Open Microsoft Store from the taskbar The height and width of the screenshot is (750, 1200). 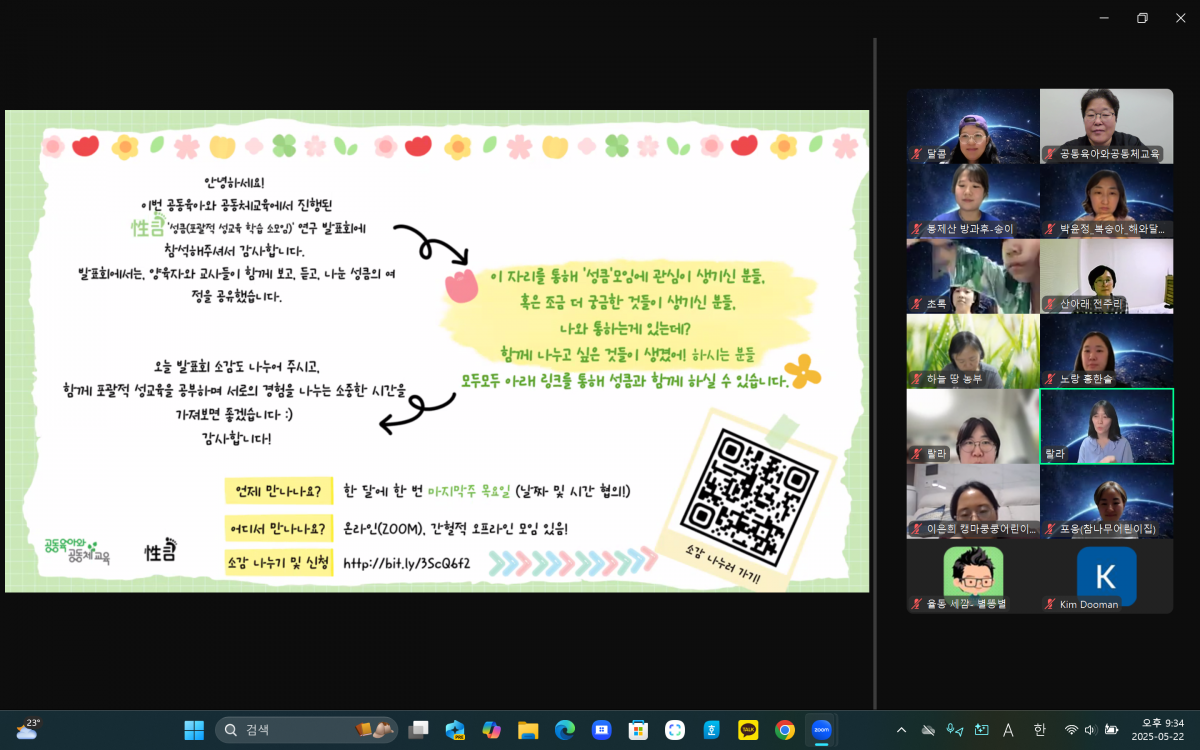pos(638,730)
